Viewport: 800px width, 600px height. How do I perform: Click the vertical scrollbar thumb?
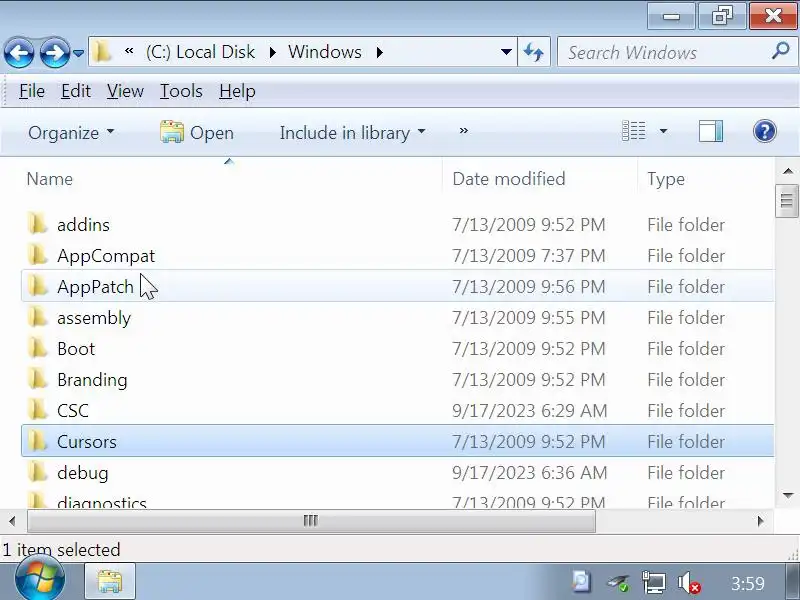787,201
